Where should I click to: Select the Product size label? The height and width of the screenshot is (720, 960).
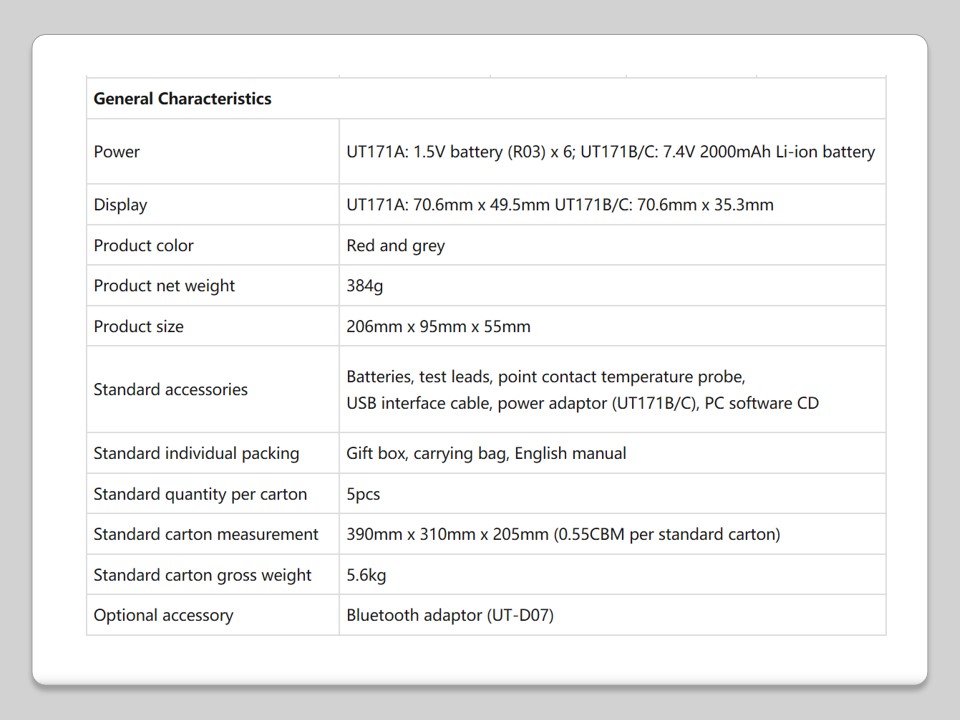(138, 327)
